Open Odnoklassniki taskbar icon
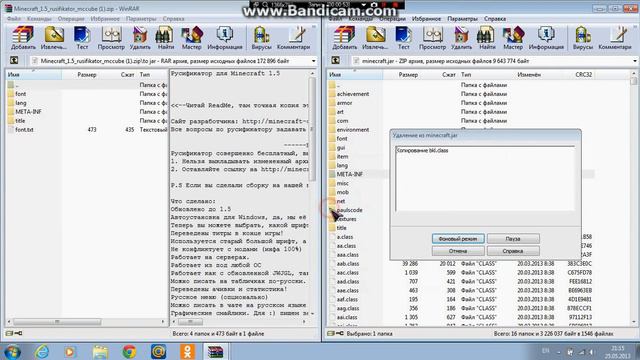 (187, 351)
